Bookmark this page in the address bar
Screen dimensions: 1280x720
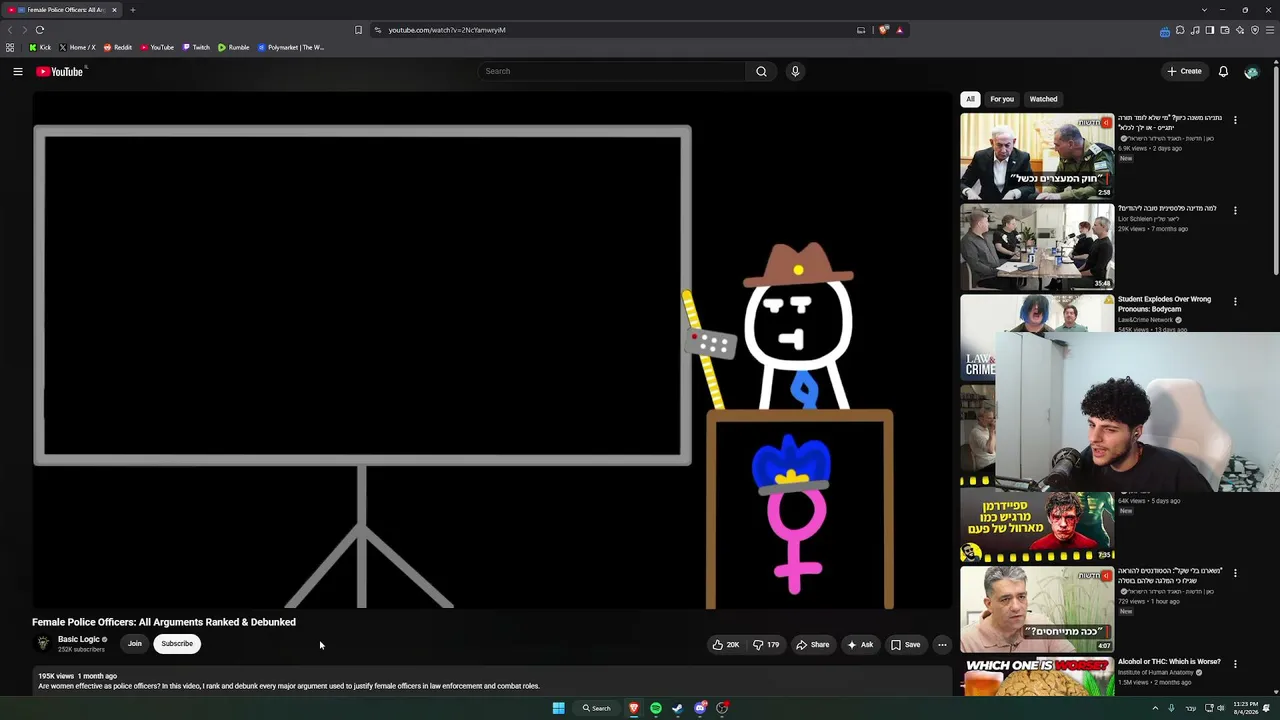(x=358, y=30)
